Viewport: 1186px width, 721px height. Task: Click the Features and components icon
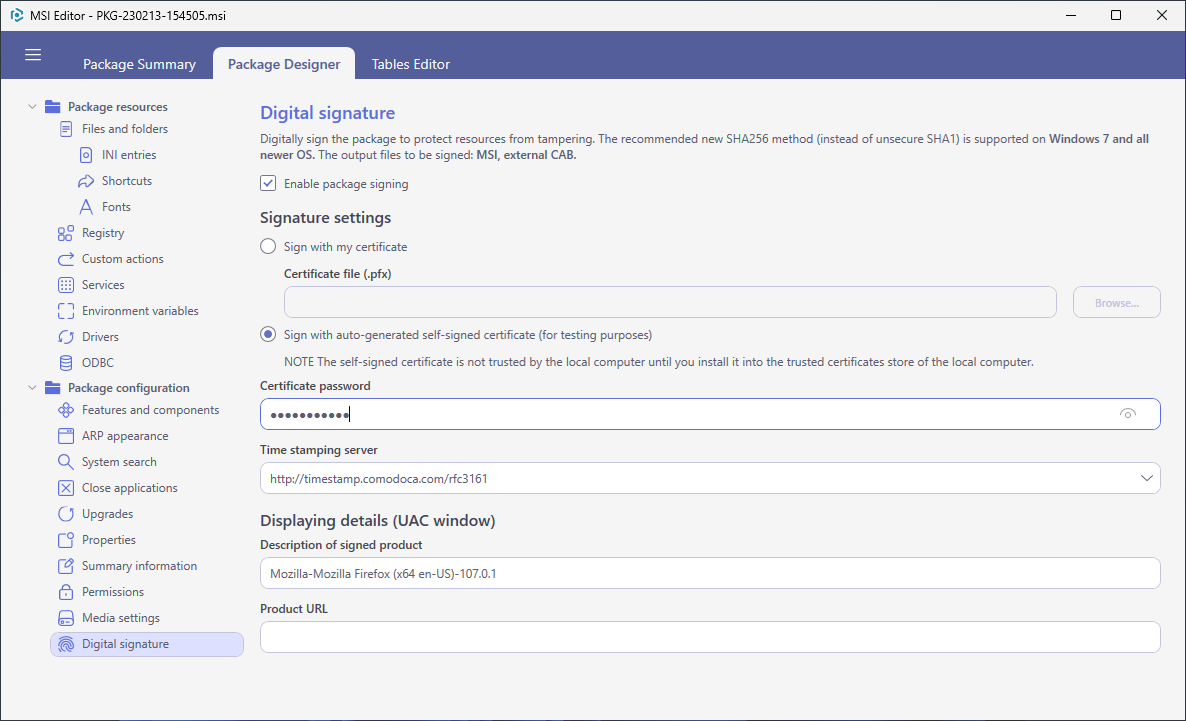[x=66, y=410]
